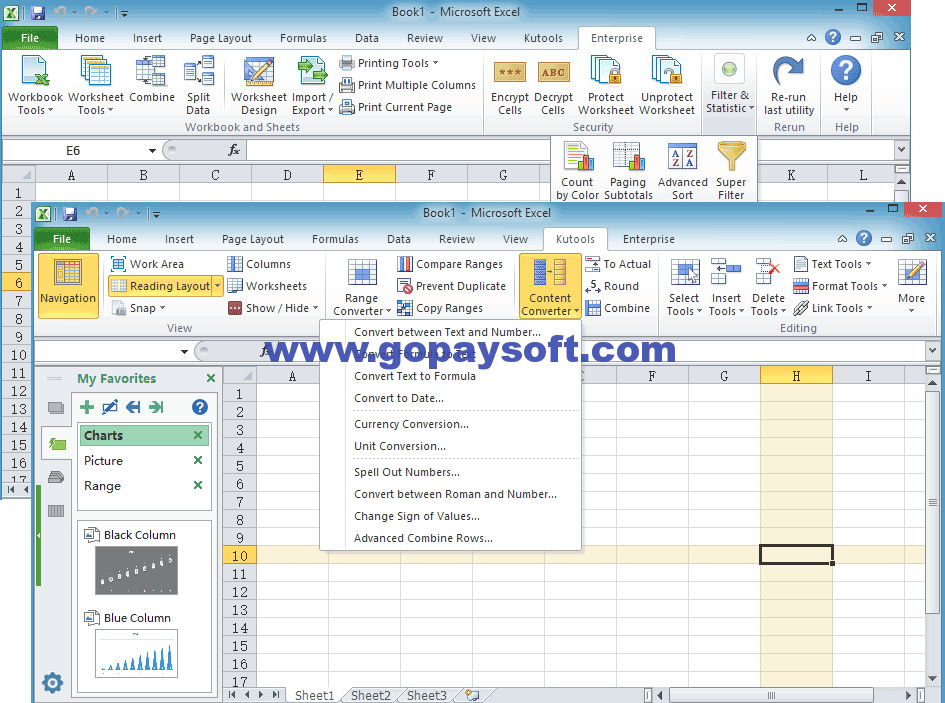Open Super Filter utility
The width and height of the screenshot is (945, 703).
click(731, 171)
